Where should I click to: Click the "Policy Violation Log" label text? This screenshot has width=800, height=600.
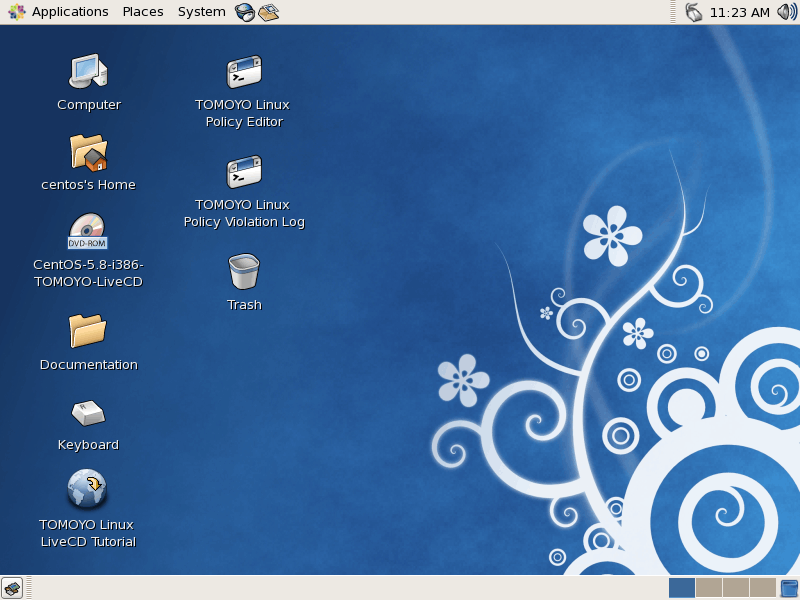(x=244, y=222)
